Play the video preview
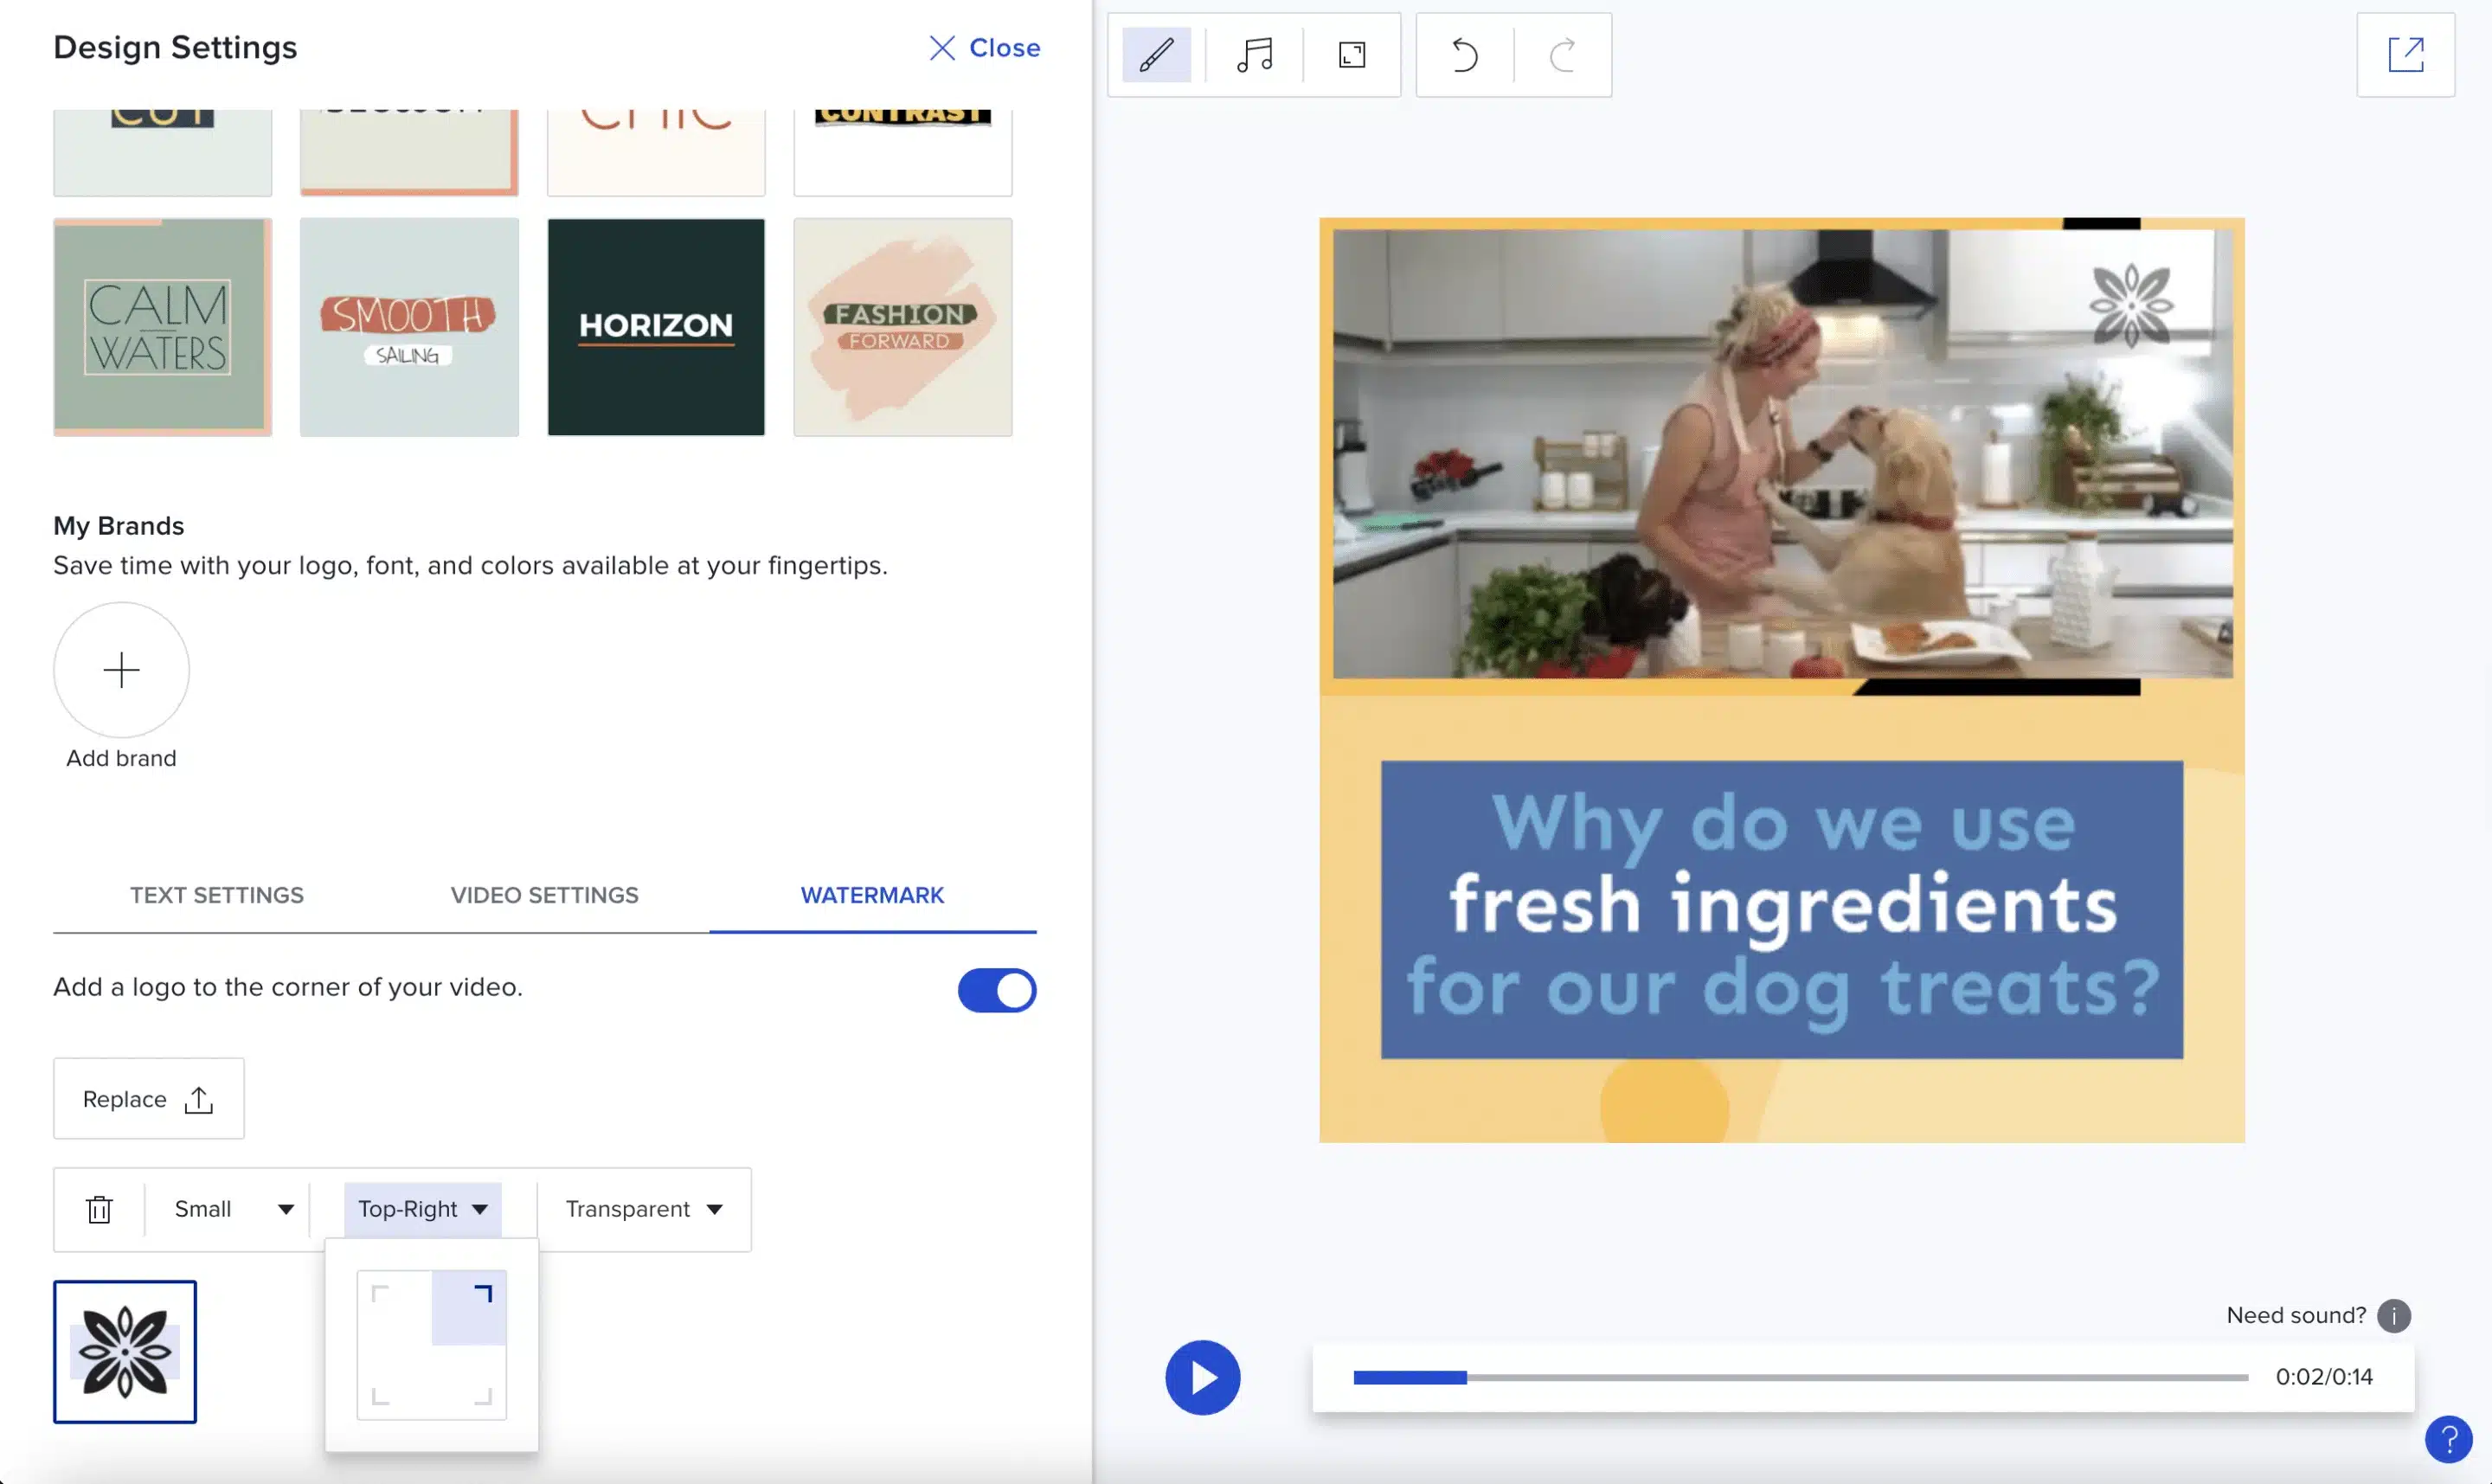This screenshot has height=1484, width=2492. click(x=1203, y=1377)
